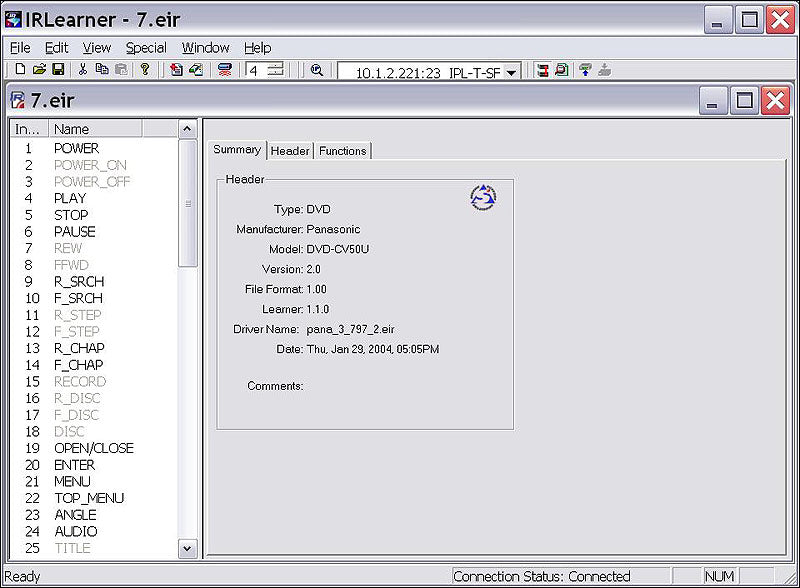The width and height of the screenshot is (800, 588).
Task: Click the magnifier document icon near toolbar end
Action: point(562,70)
